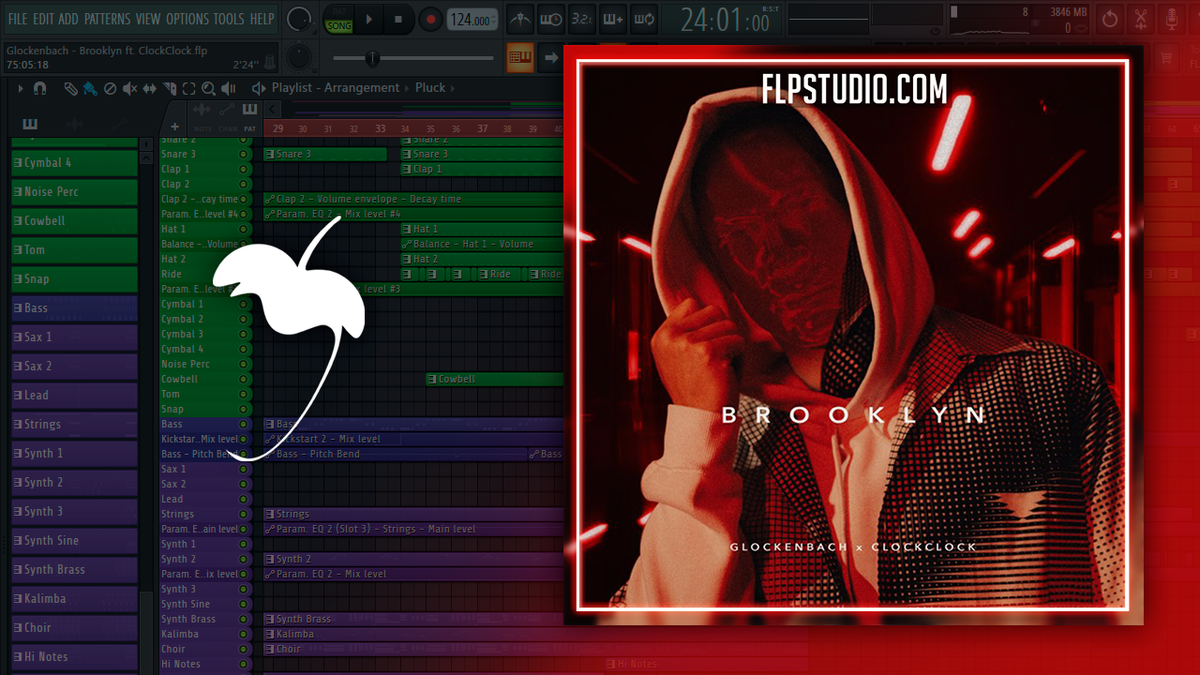The height and width of the screenshot is (675, 1200).
Task: Open Edison recording via the microphone icon
Action: tap(1172, 18)
